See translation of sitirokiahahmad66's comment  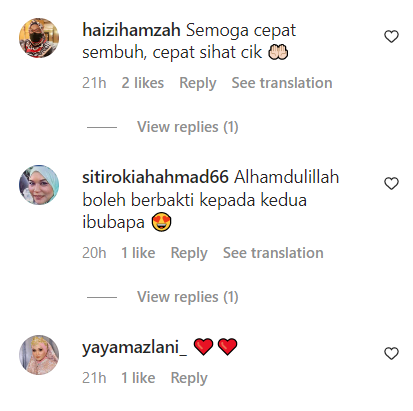point(273,253)
